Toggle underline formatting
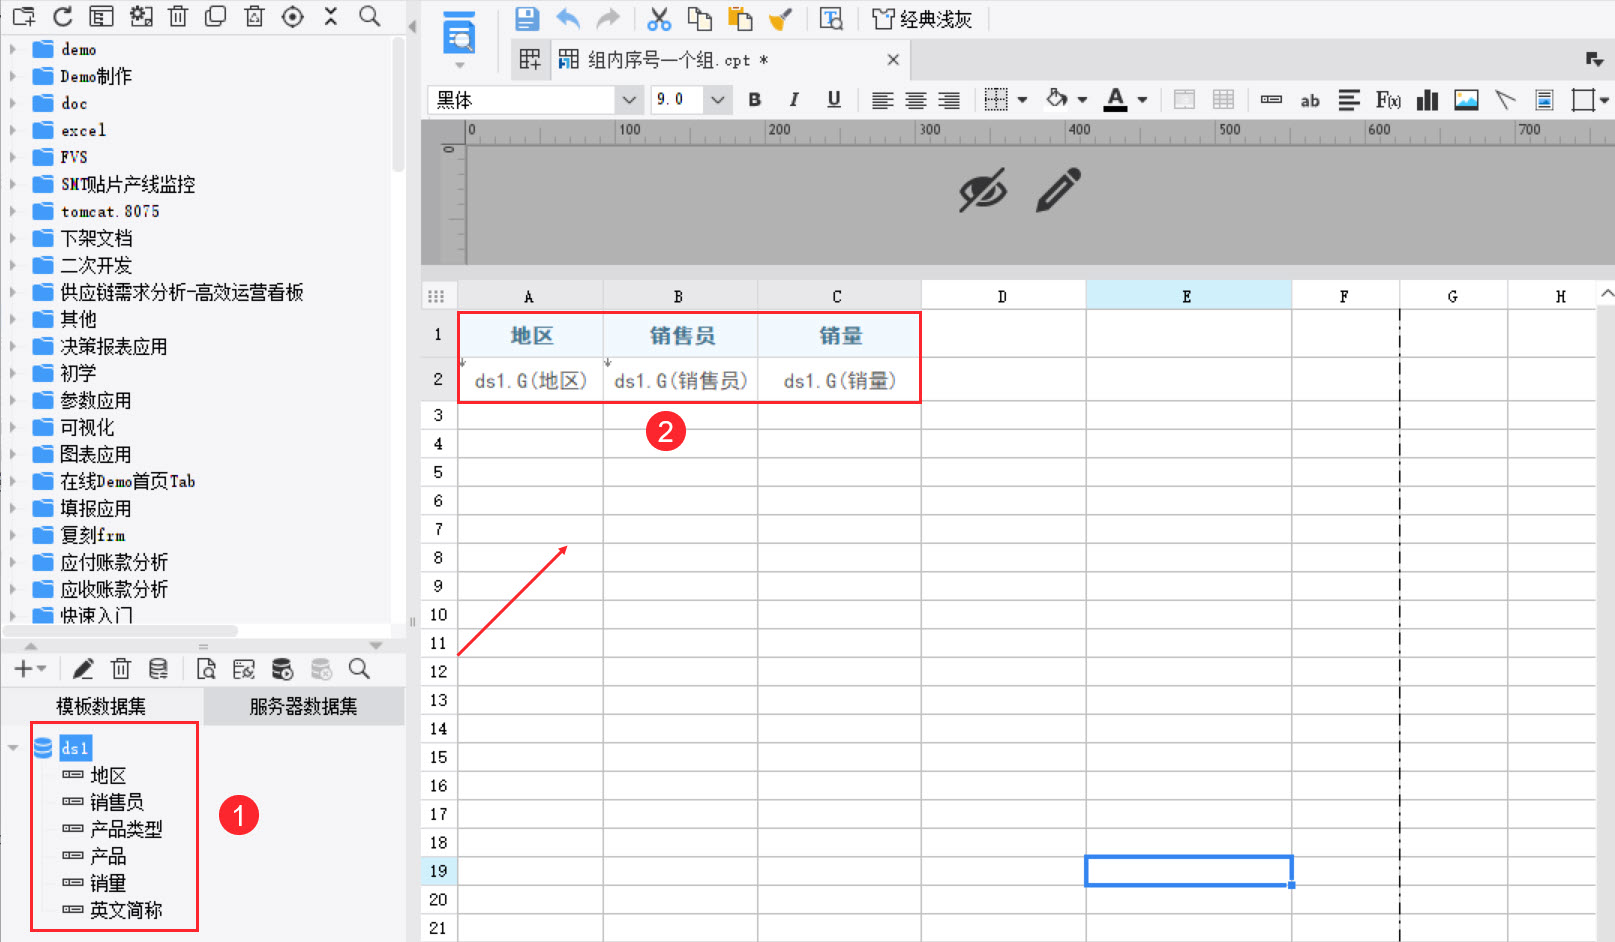Image resolution: width=1615 pixels, height=942 pixels. (834, 100)
